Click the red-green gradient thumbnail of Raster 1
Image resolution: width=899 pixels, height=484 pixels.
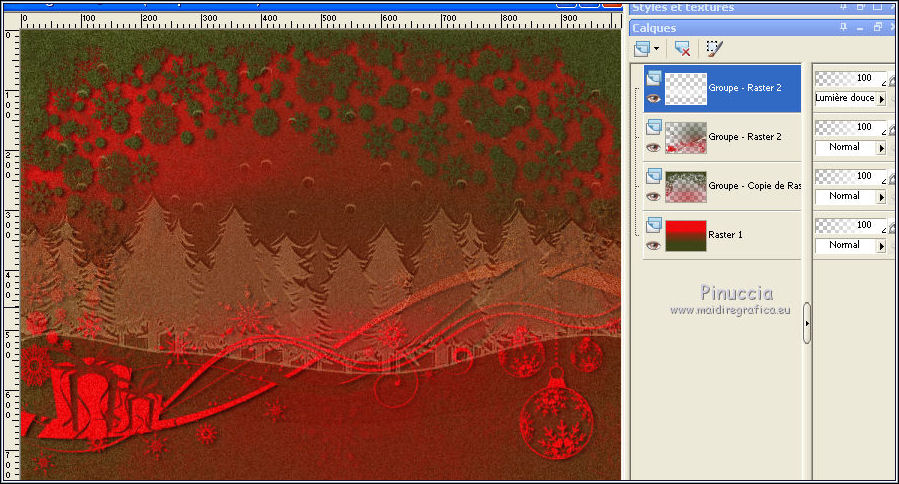tap(686, 235)
